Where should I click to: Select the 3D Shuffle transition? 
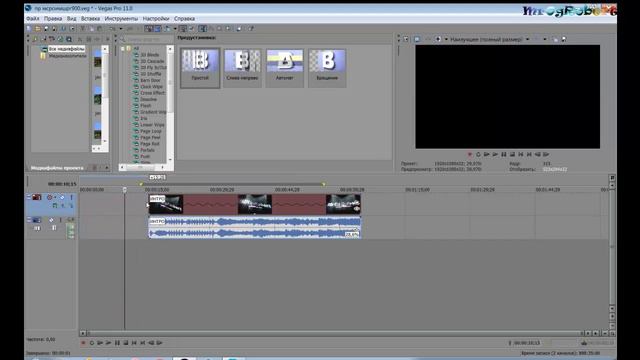[x=151, y=74]
